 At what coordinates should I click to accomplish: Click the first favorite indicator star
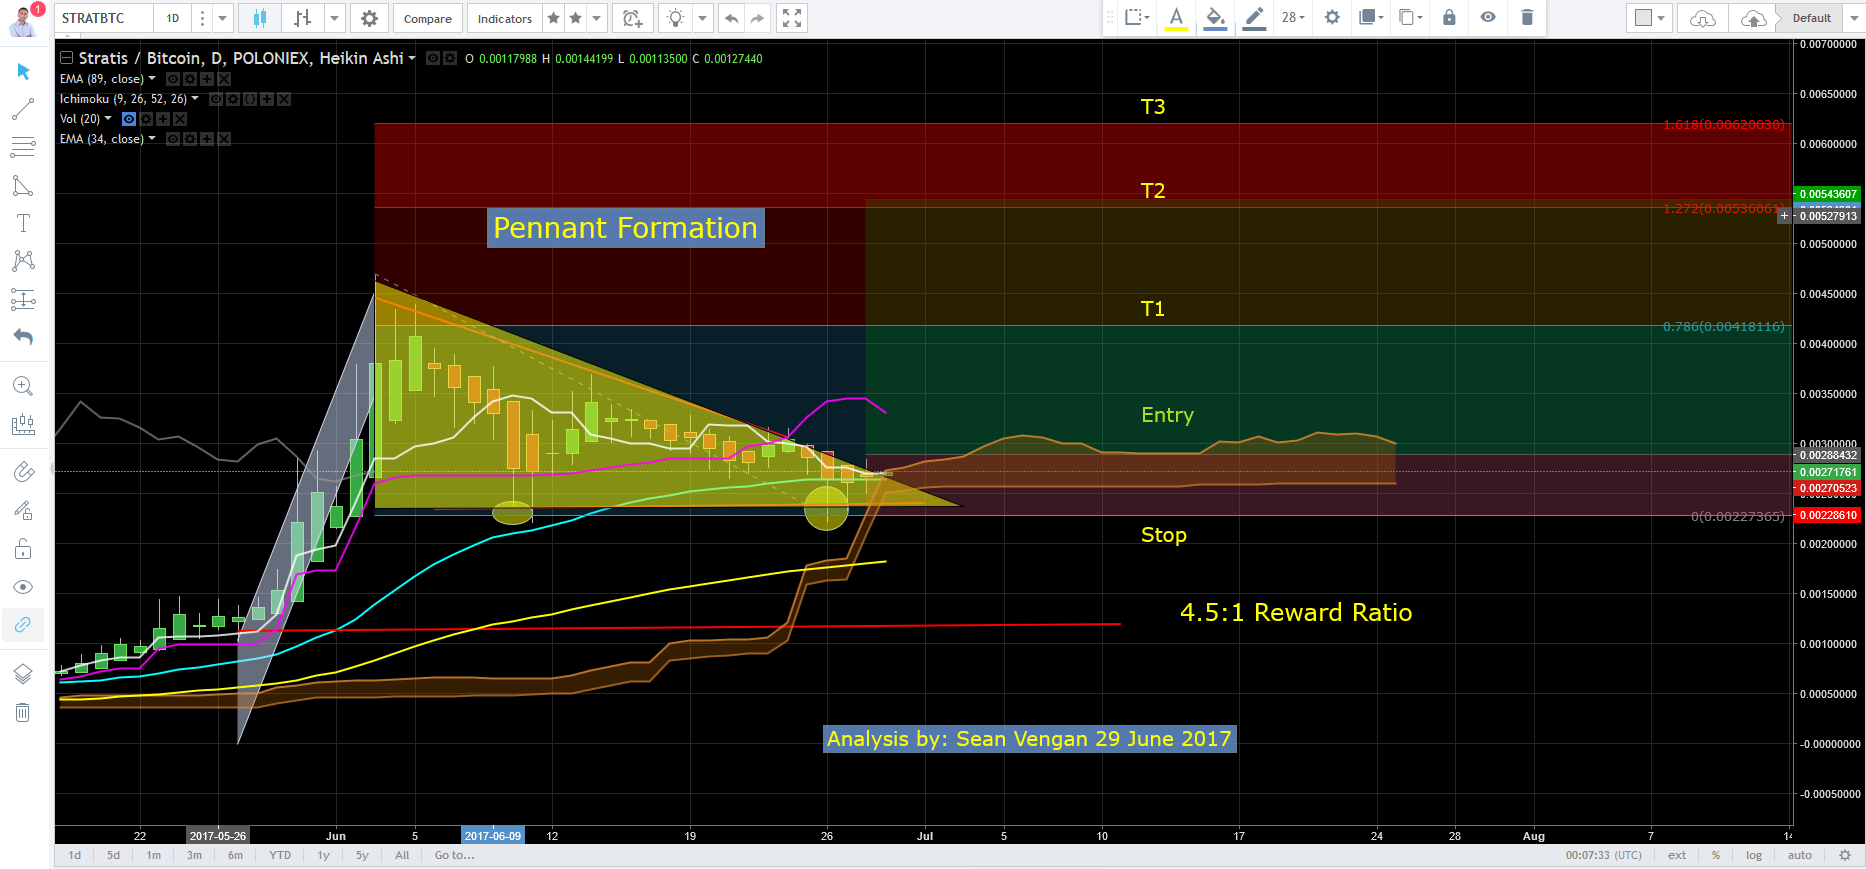point(554,18)
